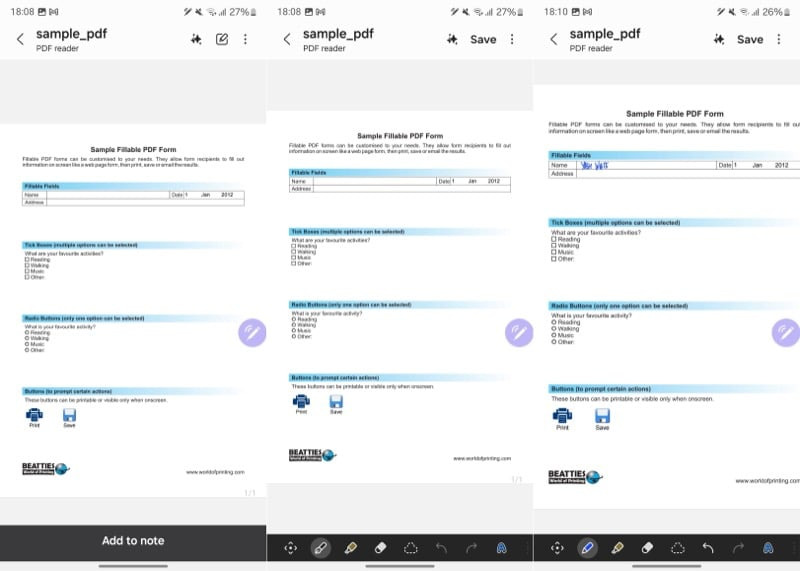Undo the stroke using the 18:10 screen undo arrow
800x571 pixels.
(708, 548)
